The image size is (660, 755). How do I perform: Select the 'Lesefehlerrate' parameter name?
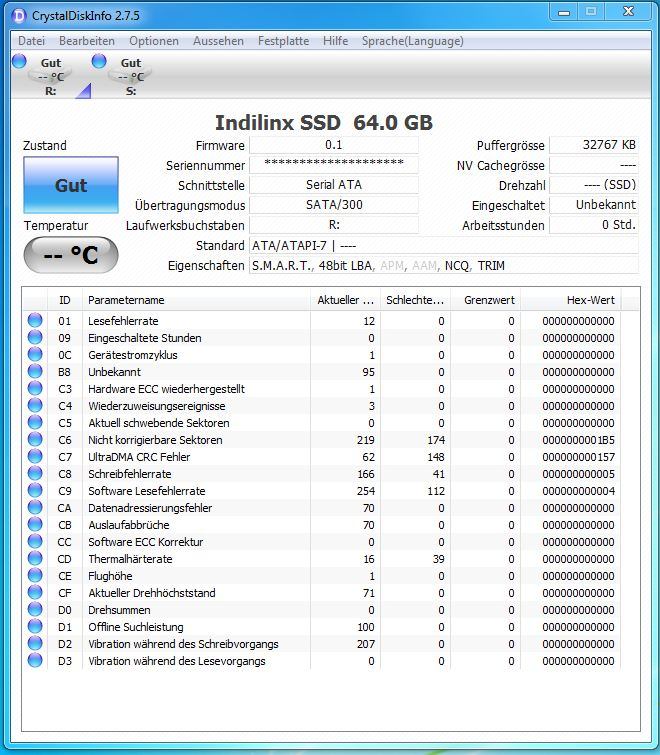(x=123, y=321)
